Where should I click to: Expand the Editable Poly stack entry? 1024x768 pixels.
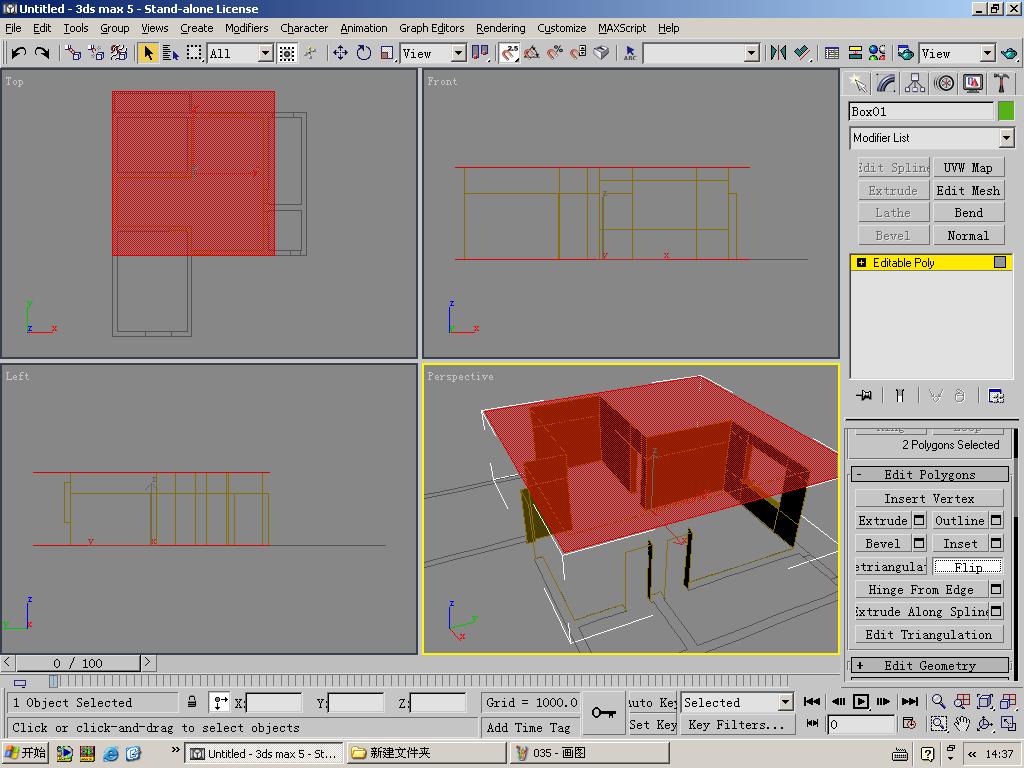click(x=861, y=263)
